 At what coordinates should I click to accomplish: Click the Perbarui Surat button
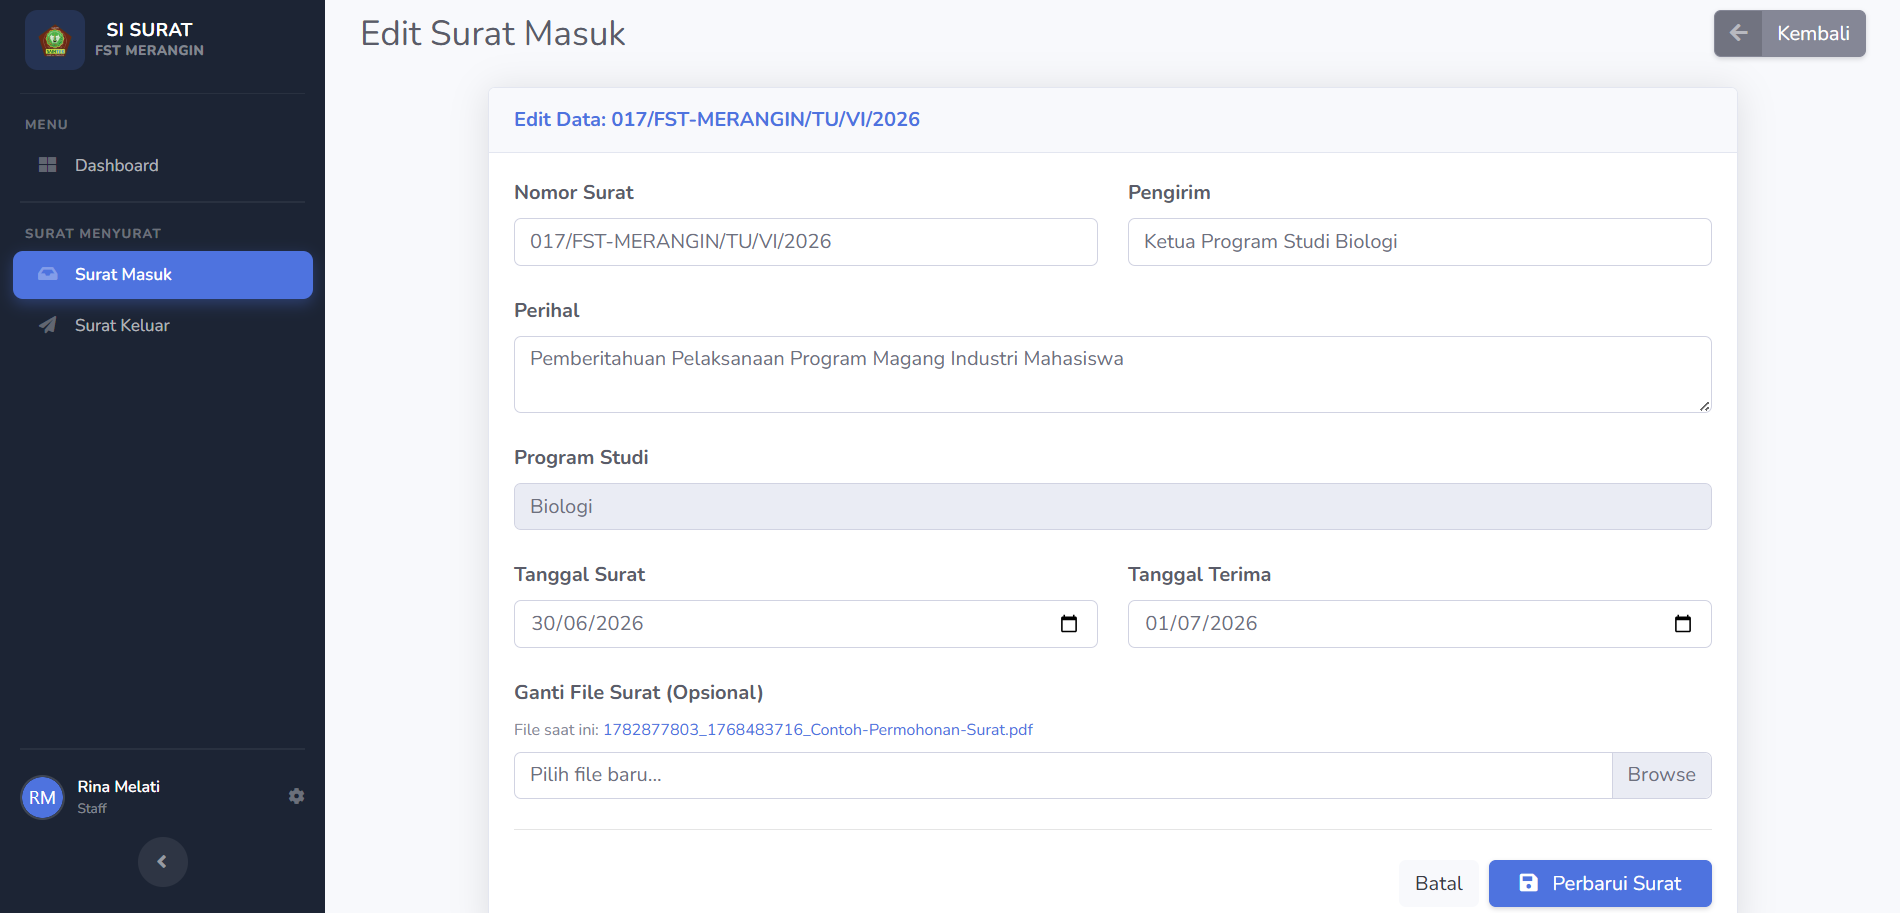1600,883
